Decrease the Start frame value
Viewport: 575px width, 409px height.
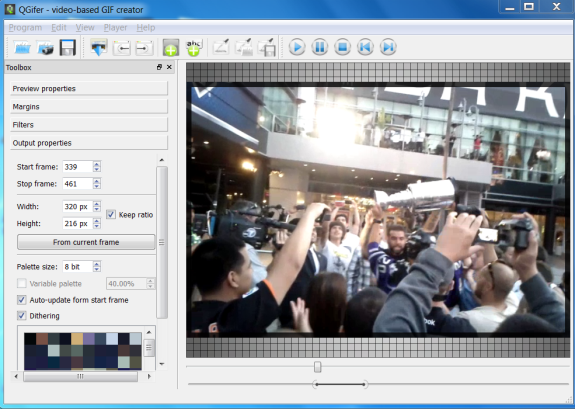96,169
